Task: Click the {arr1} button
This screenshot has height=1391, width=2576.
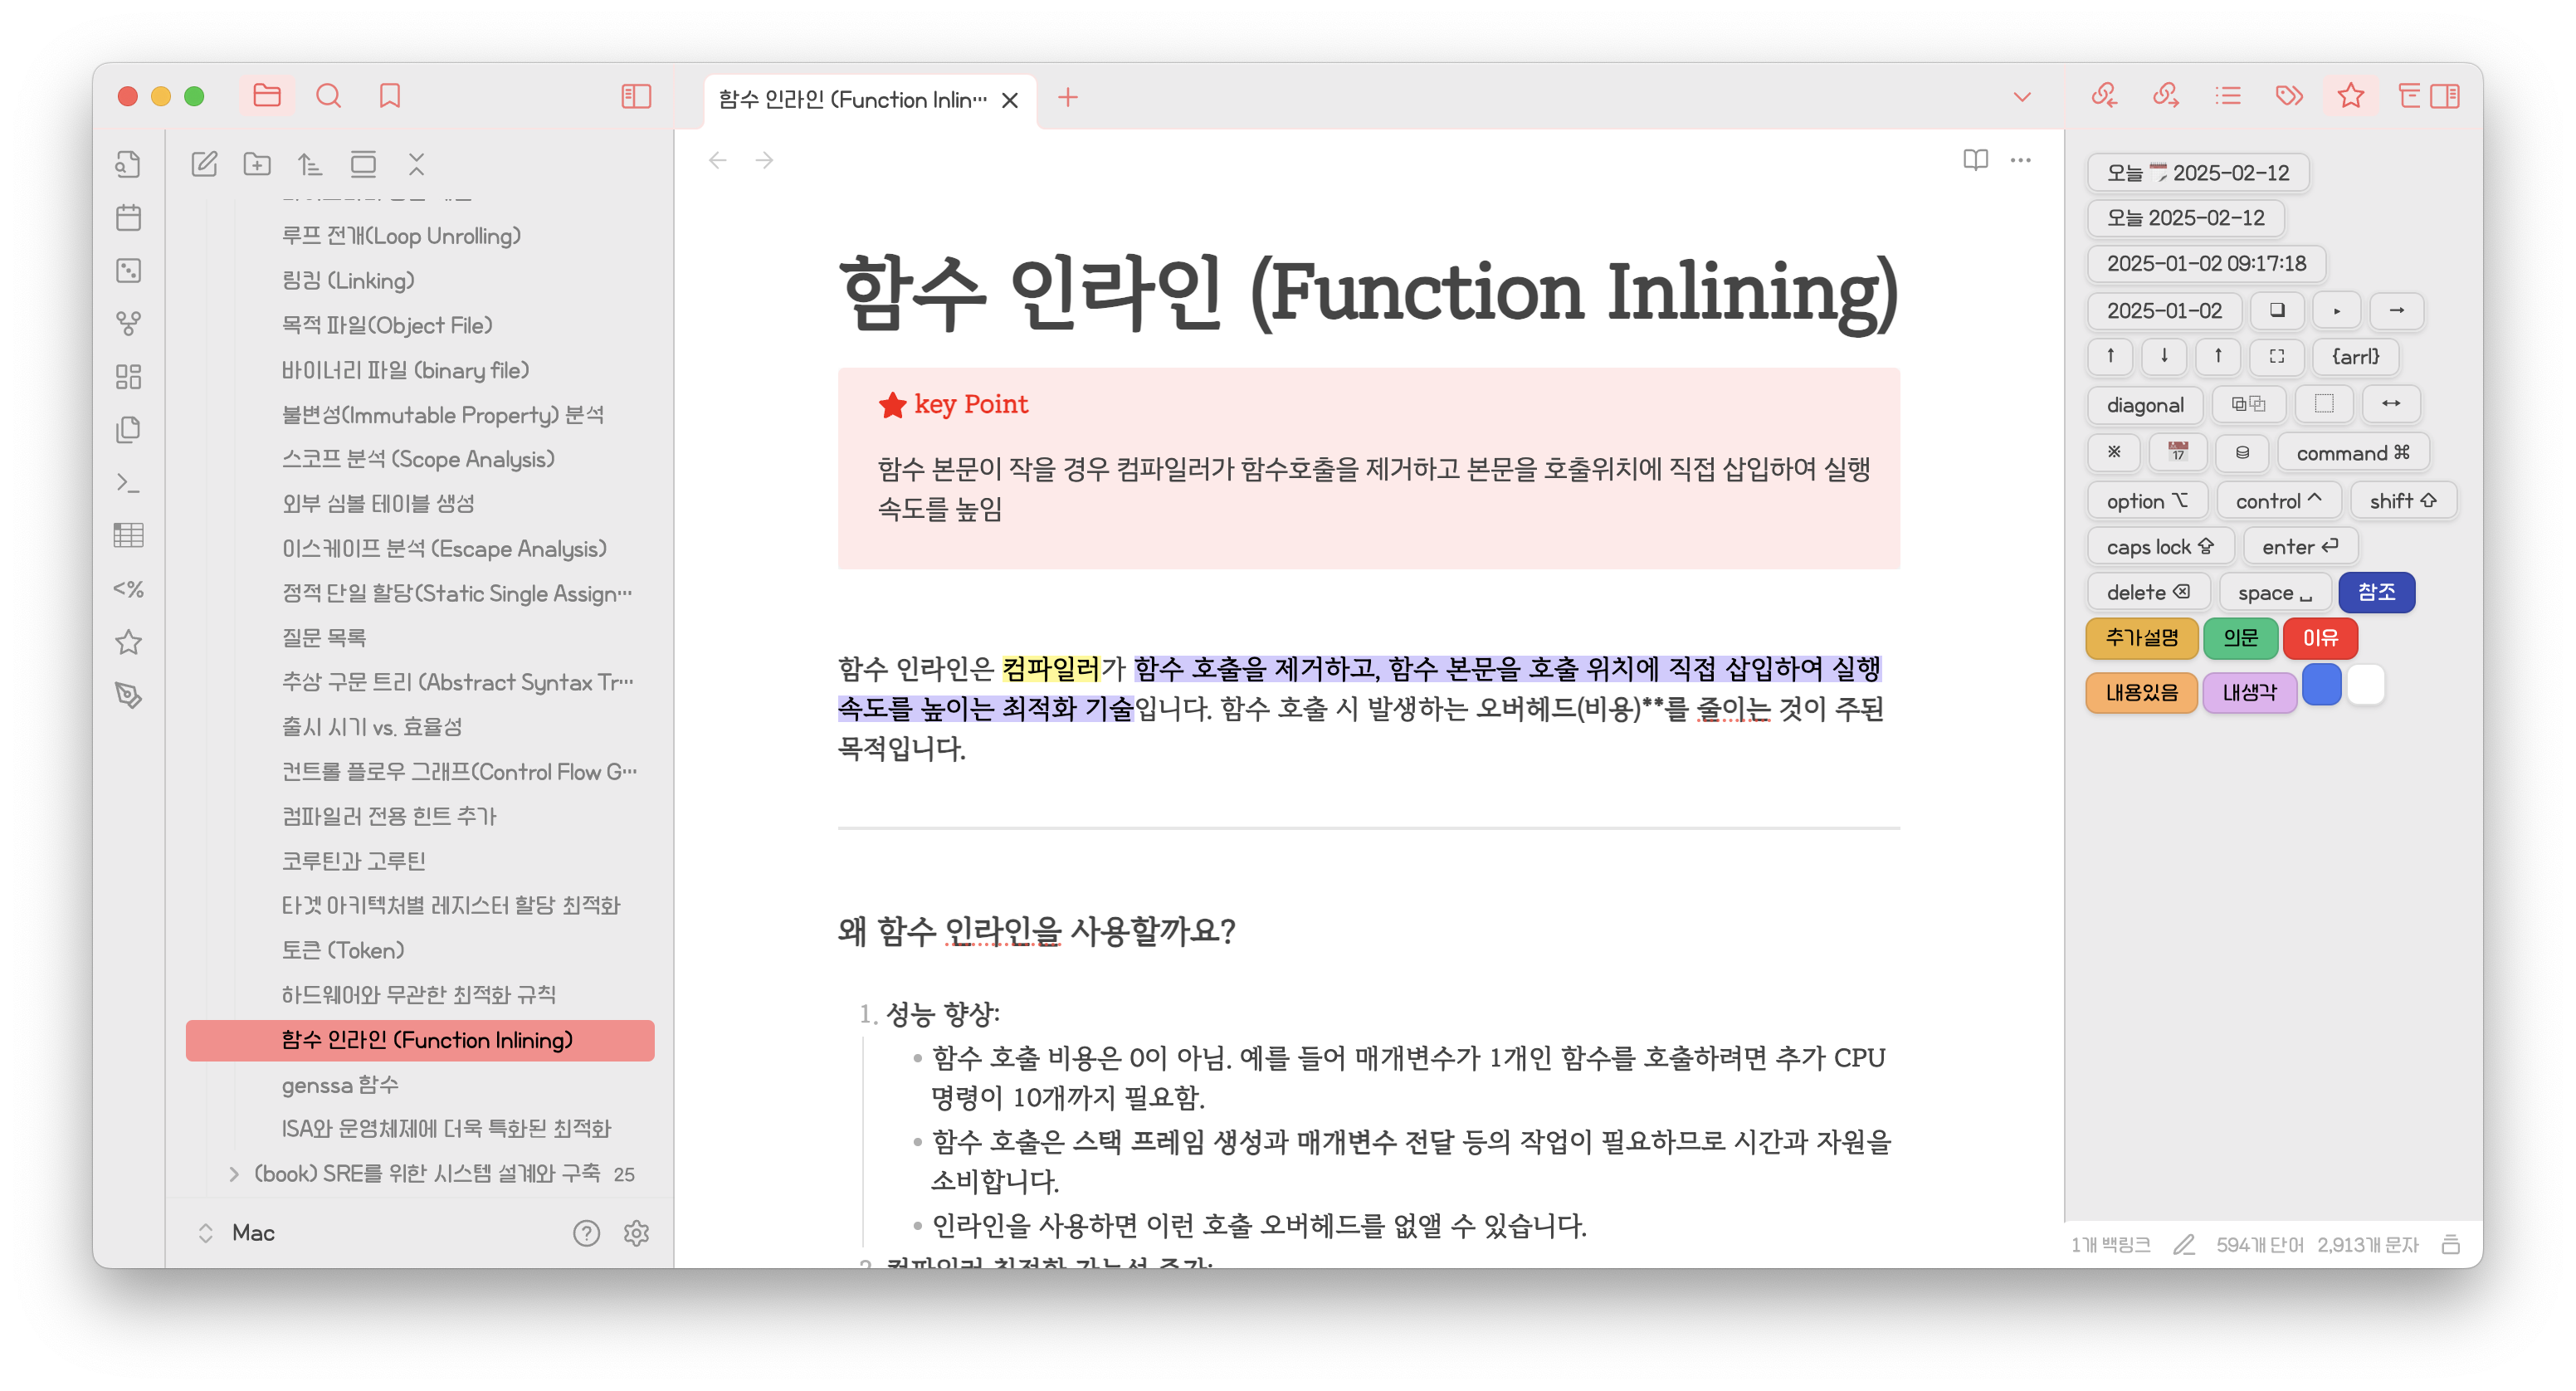Action: point(2356,357)
